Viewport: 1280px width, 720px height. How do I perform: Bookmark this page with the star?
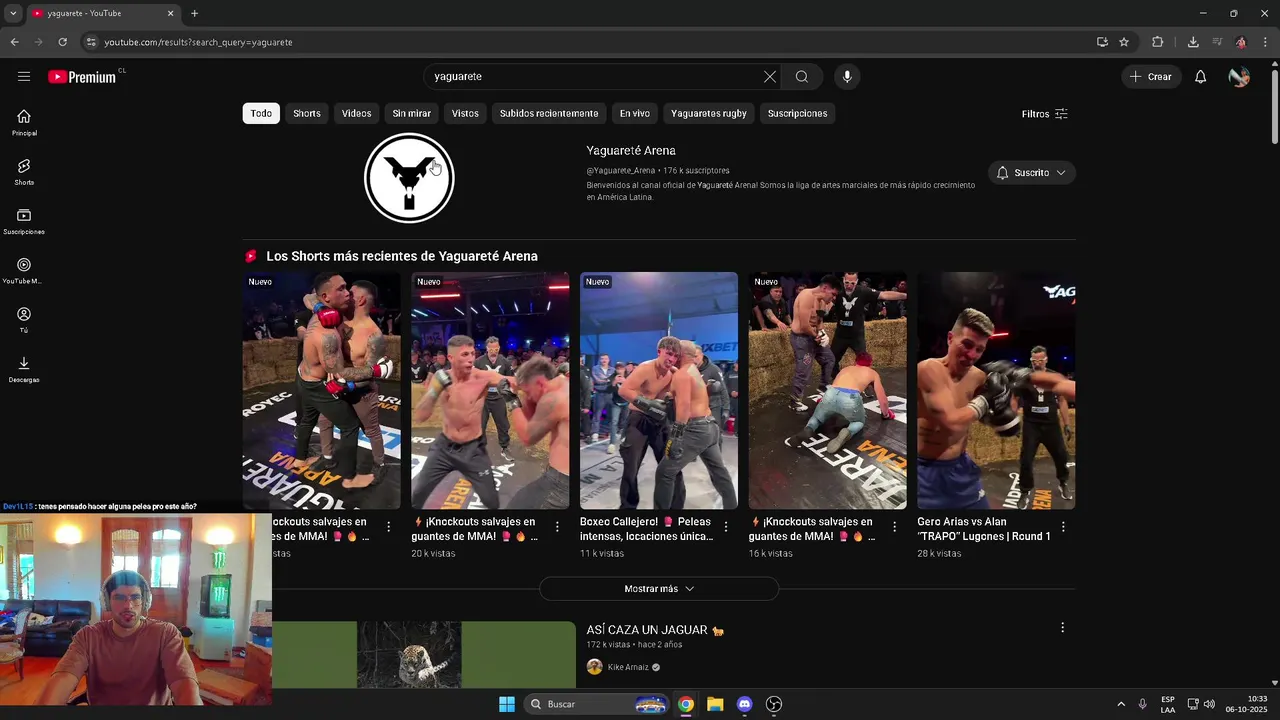click(1124, 42)
